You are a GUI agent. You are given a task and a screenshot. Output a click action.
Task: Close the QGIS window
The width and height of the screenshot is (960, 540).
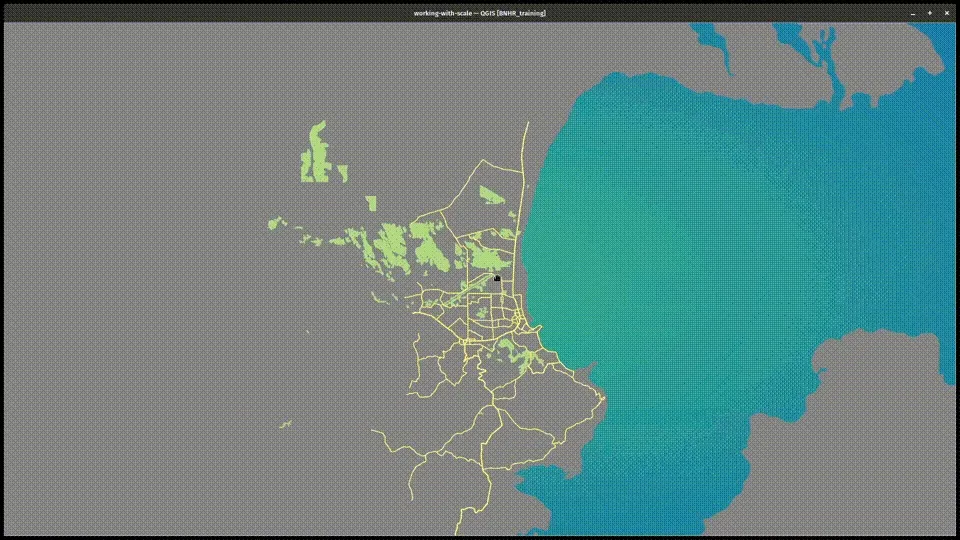coord(947,13)
